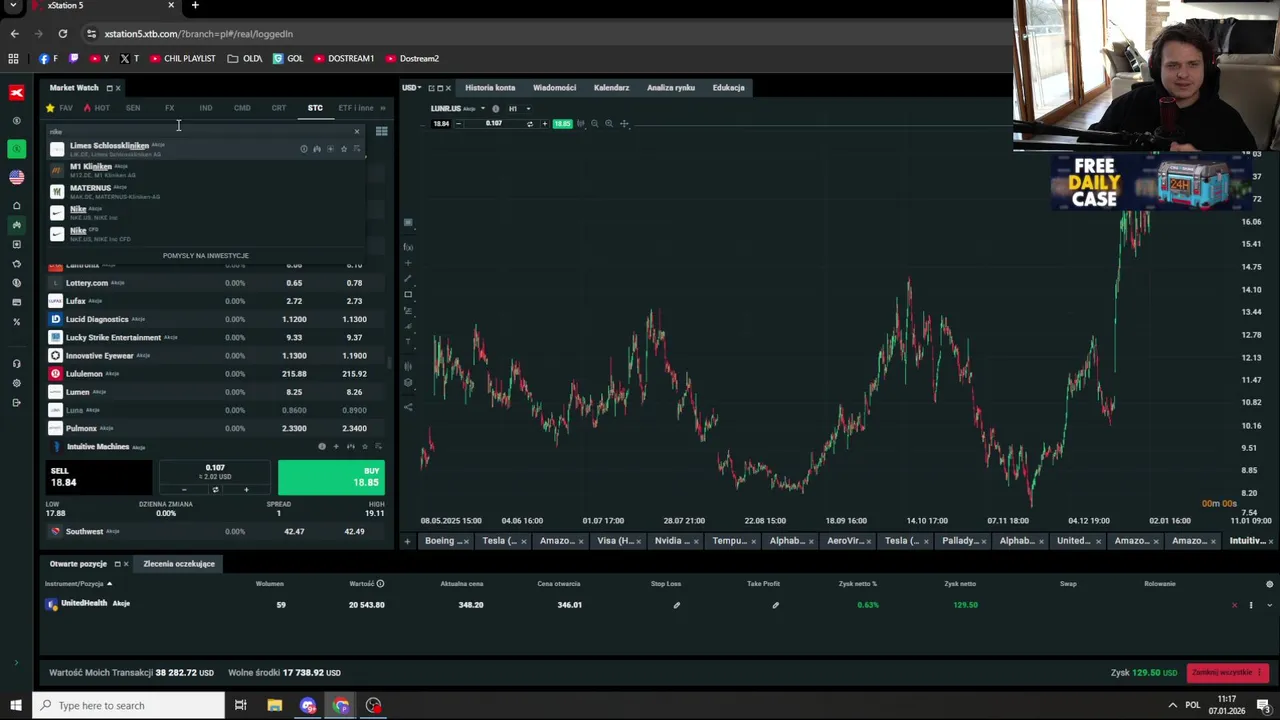The image size is (1280, 720).
Task: Click chart toolbar sell price 18.84
Action: 440,124
